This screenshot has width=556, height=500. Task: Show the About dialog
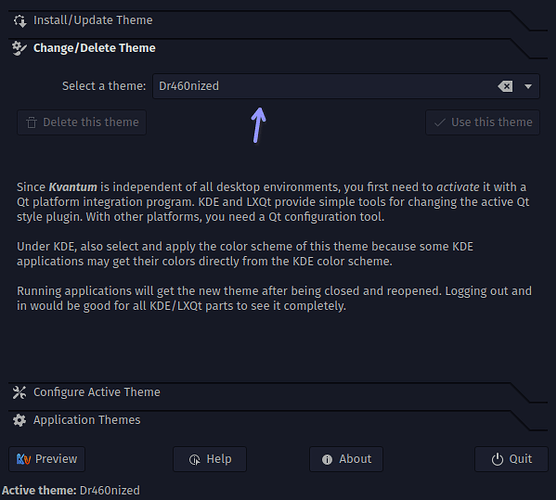[346, 459]
